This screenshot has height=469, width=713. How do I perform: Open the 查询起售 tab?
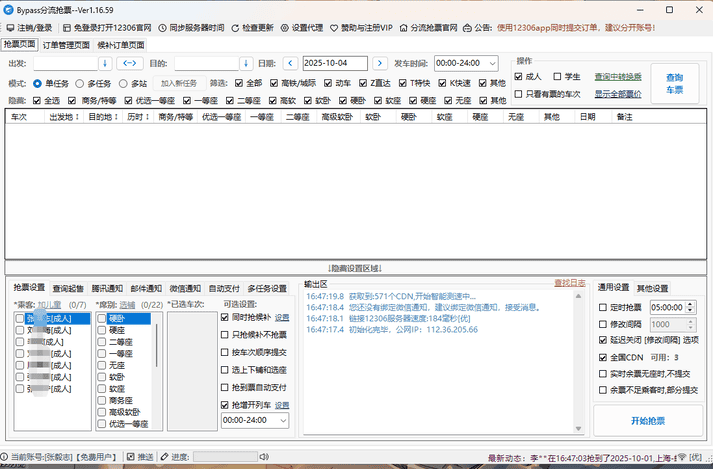pos(68,288)
